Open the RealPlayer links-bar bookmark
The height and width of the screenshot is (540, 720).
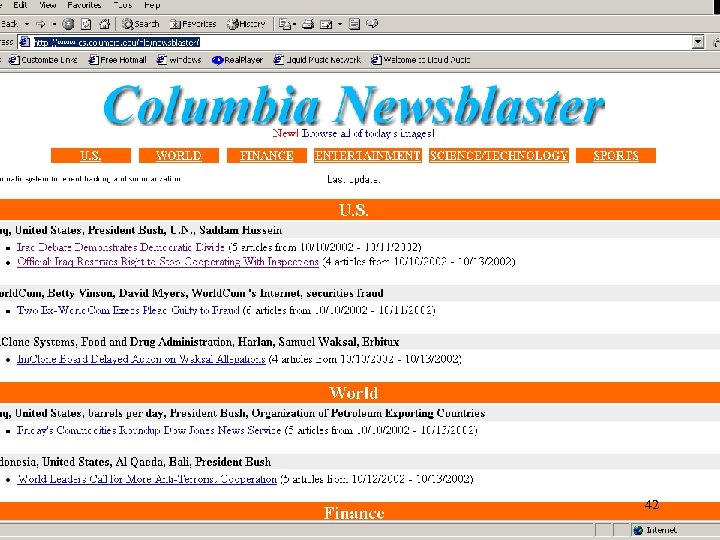pos(237,60)
